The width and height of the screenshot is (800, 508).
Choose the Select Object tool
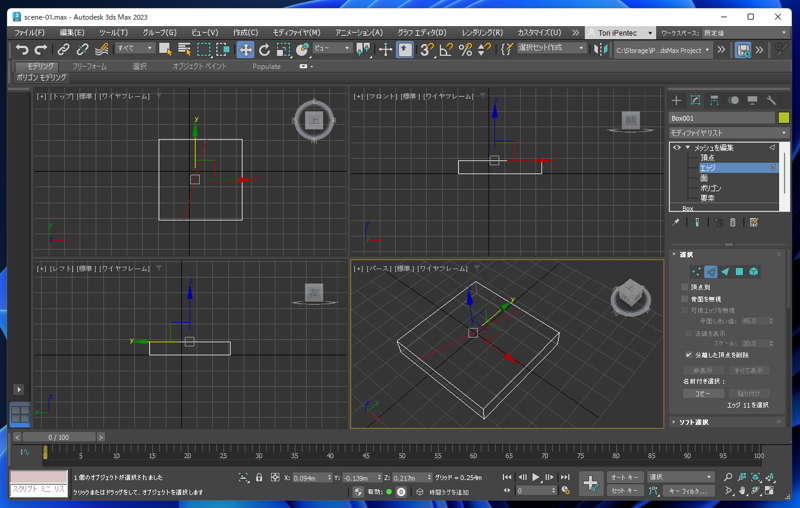165,49
